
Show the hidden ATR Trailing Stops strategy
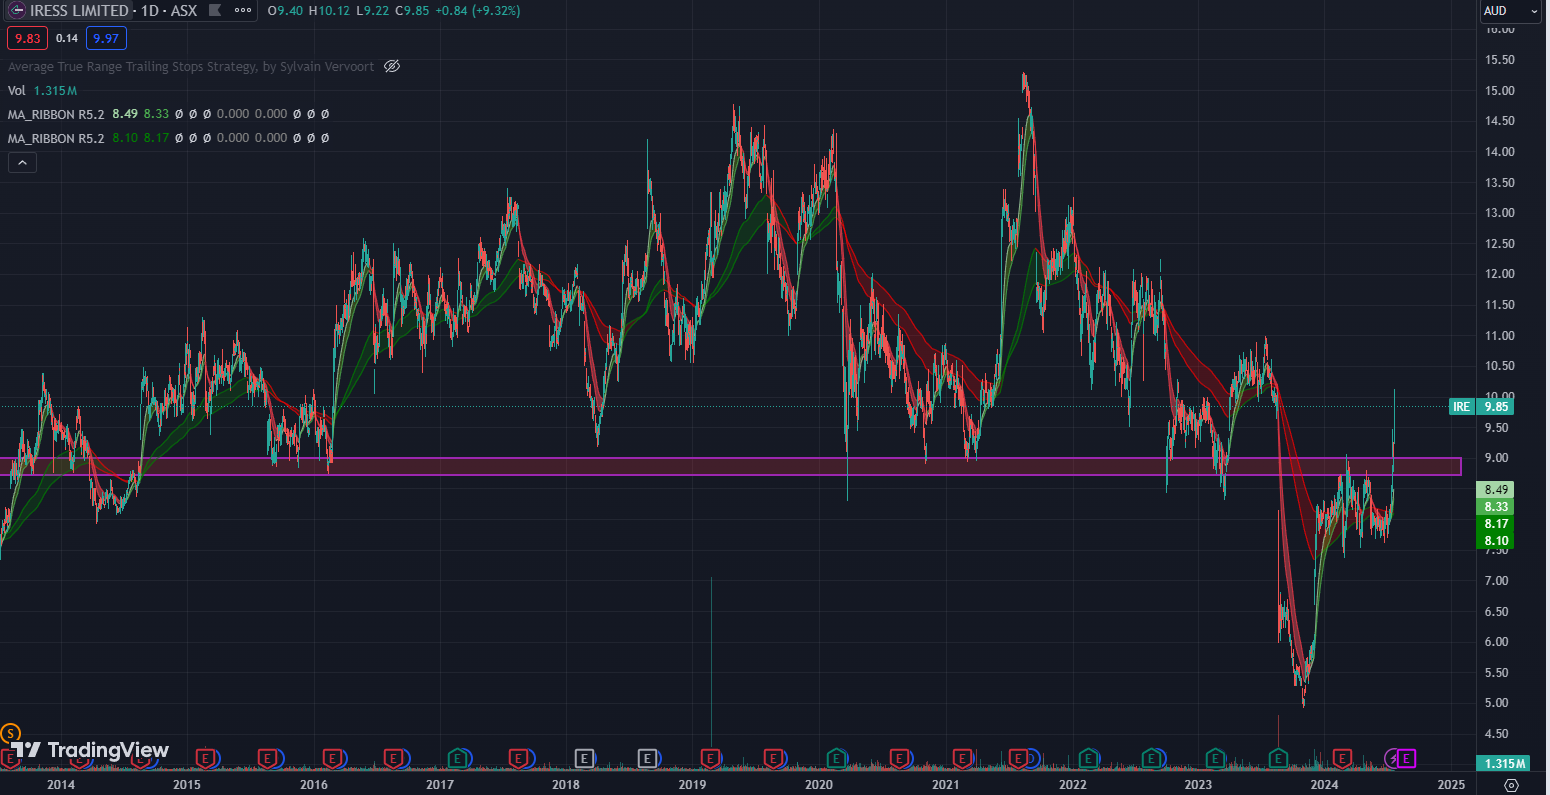click(392, 67)
